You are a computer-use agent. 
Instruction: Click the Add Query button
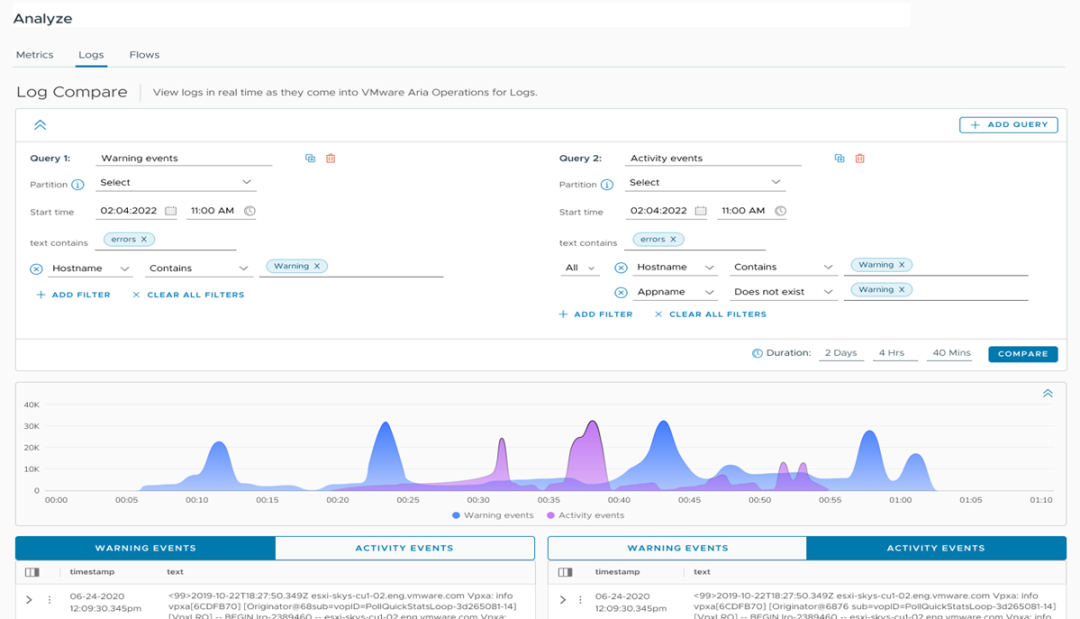coord(1008,125)
